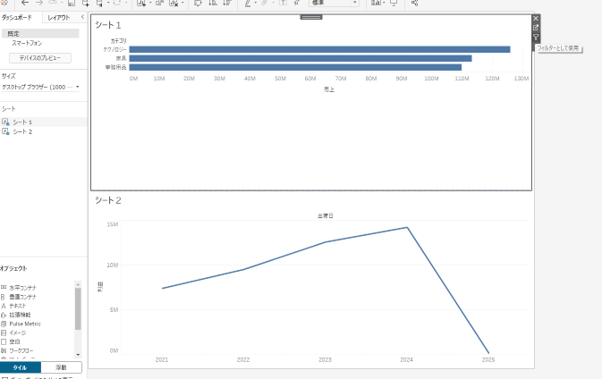Click the new data source icon
Image resolution: width=602 pixels, height=379 pixels.
tap(86, 3)
